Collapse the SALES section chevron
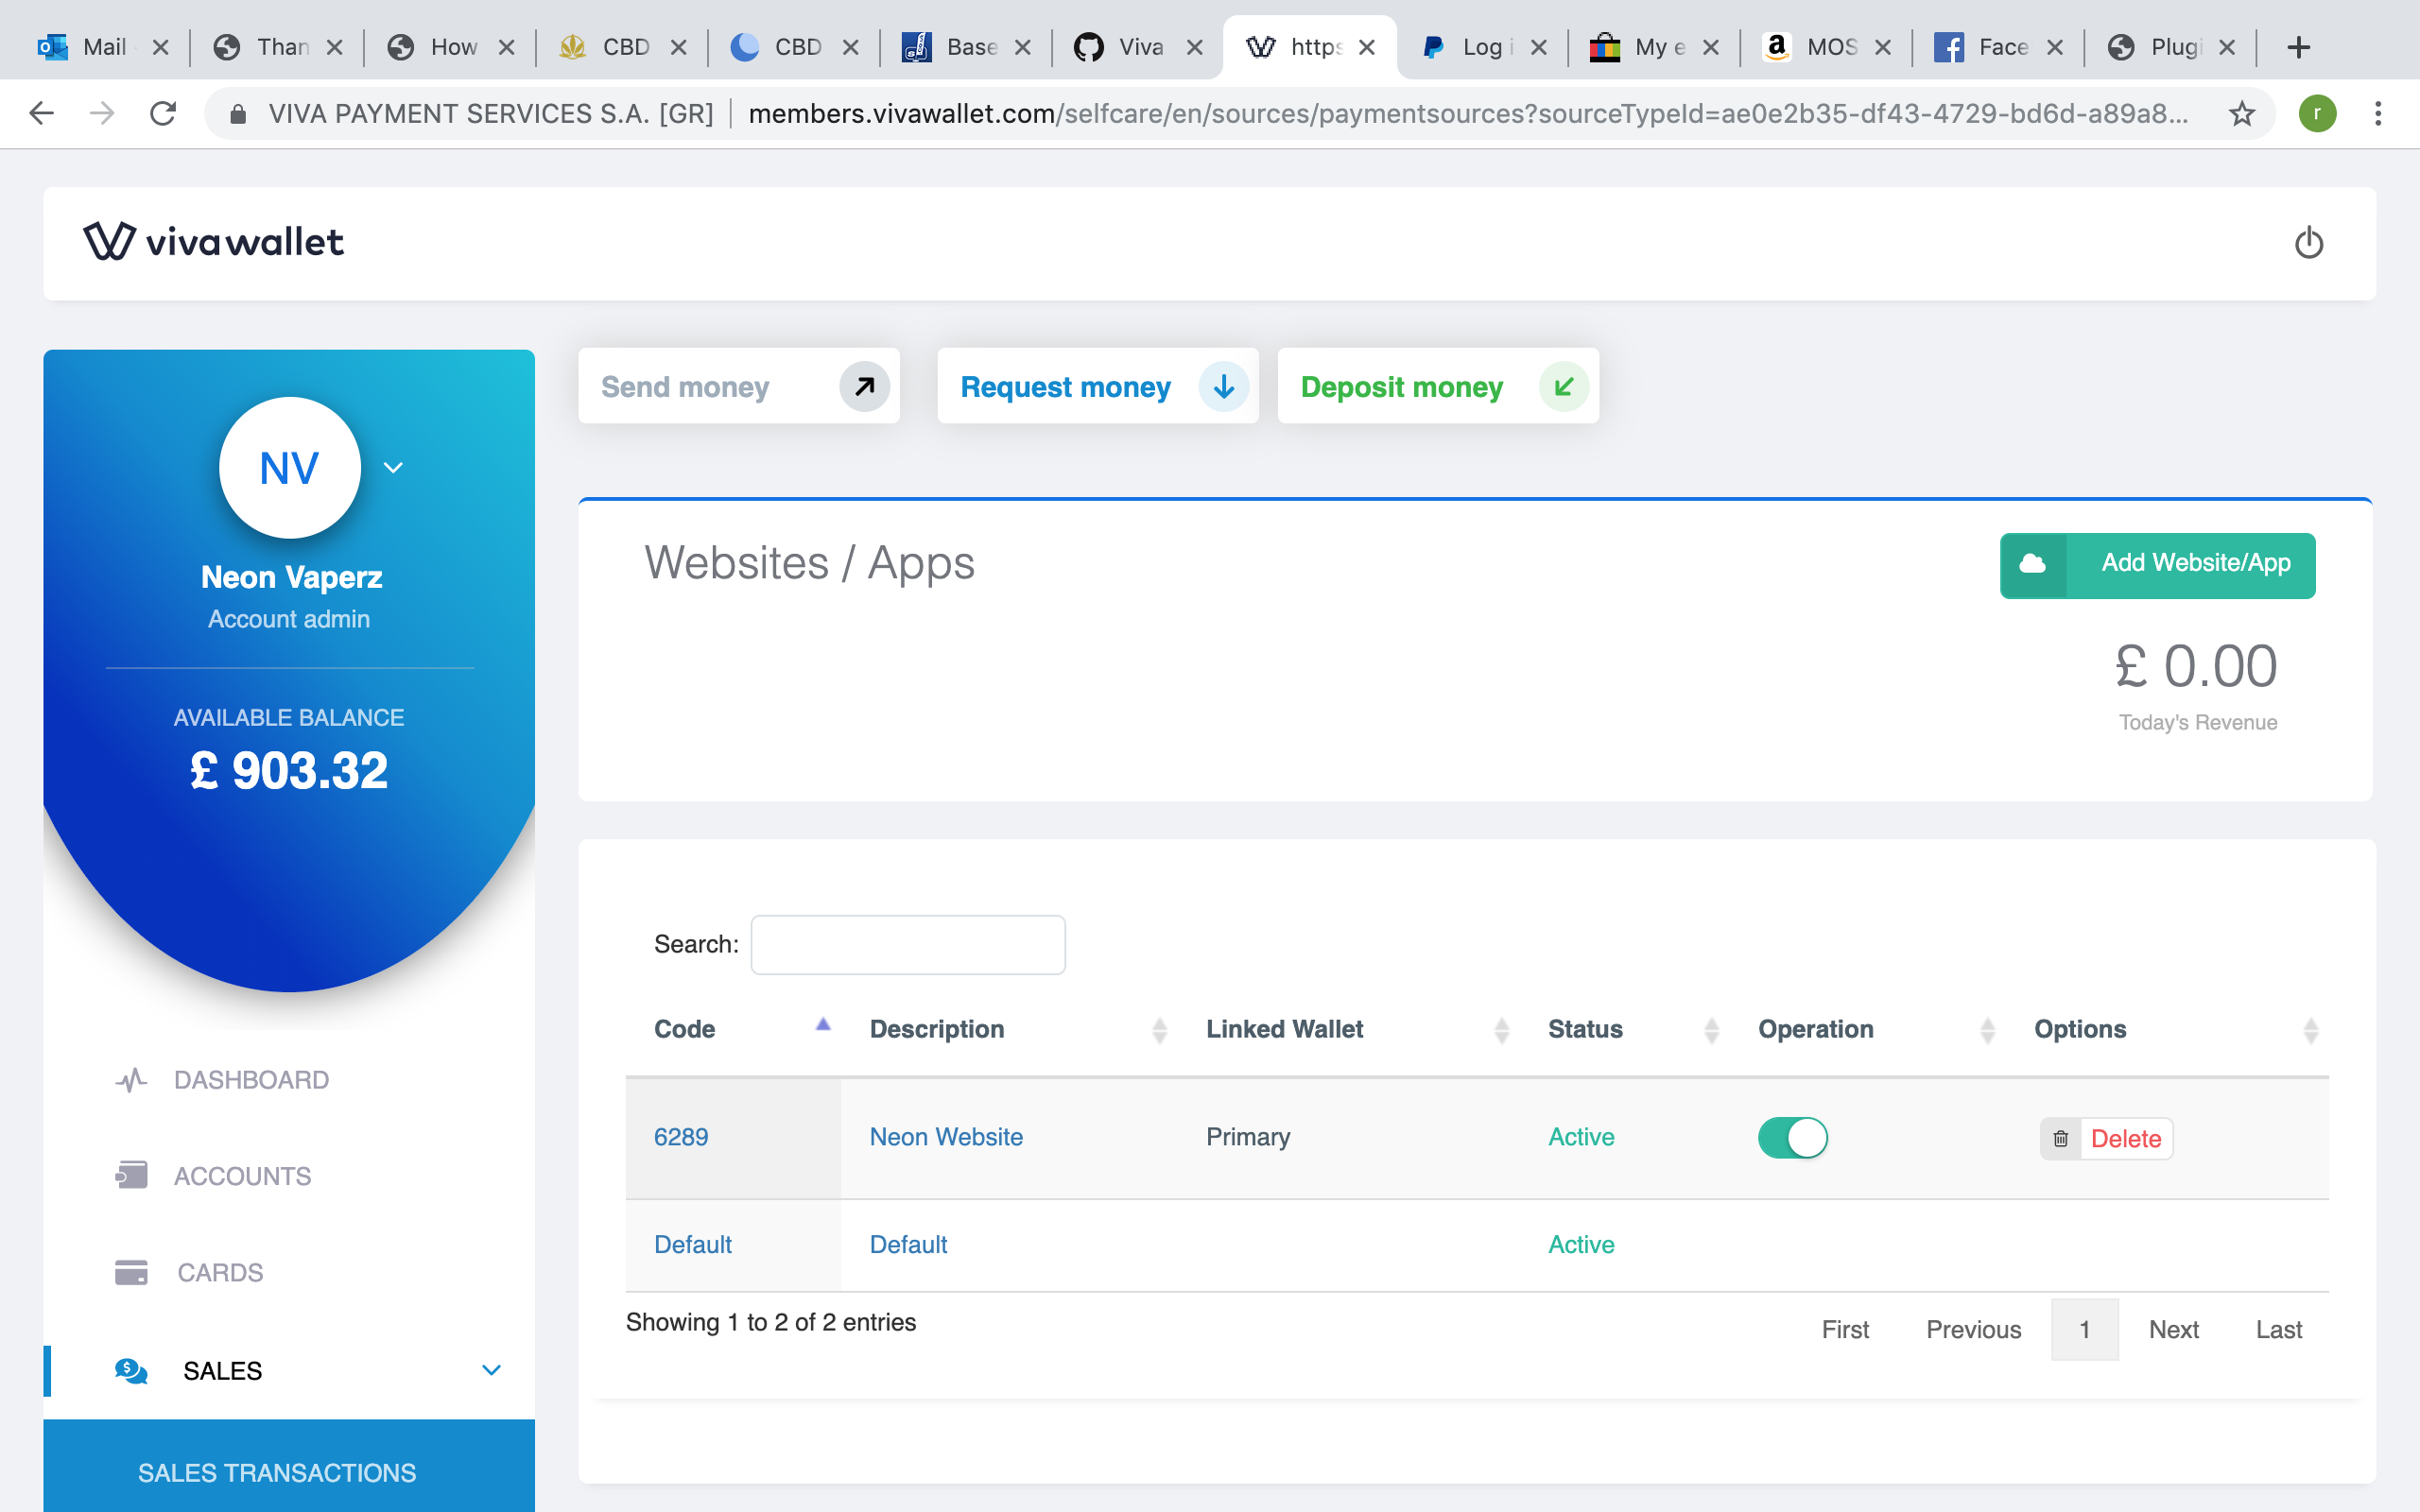 (489, 1370)
